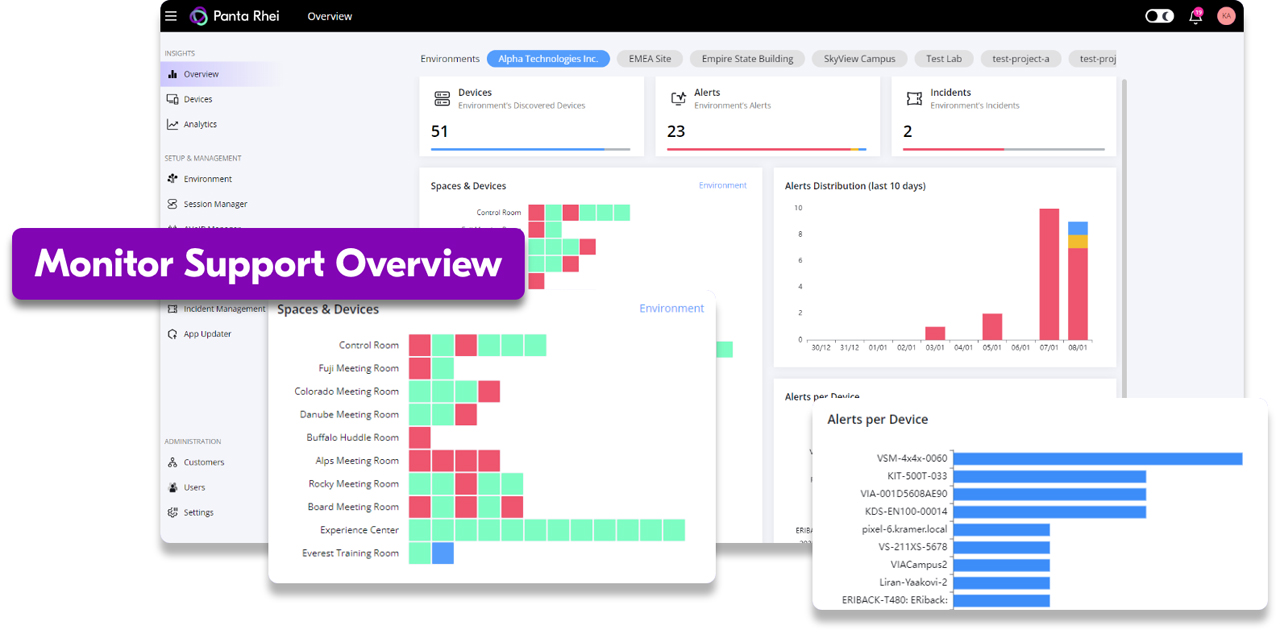Viewport: 1280px width, 634px height.
Task: Click the Incidents summary card
Action: 1003,116
